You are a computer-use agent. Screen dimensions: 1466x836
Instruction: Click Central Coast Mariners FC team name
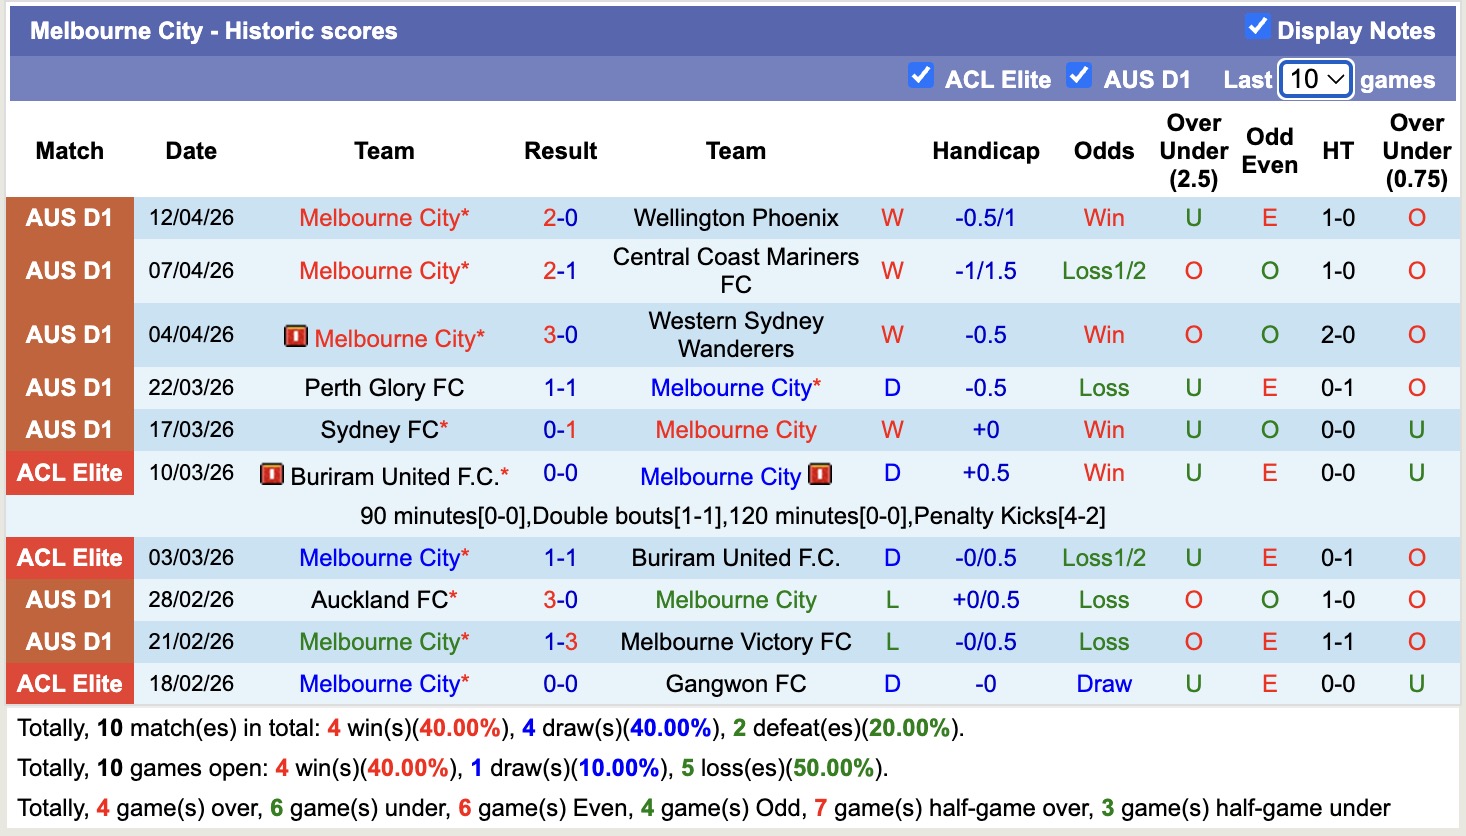tap(736, 270)
